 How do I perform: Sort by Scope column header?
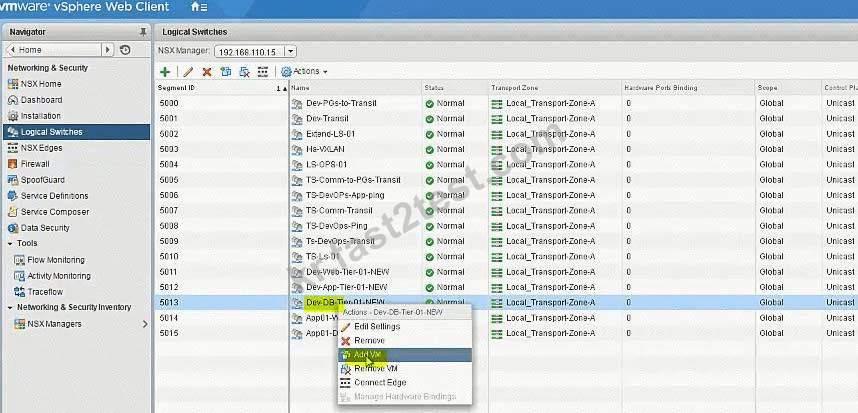click(x=788, y=88)
